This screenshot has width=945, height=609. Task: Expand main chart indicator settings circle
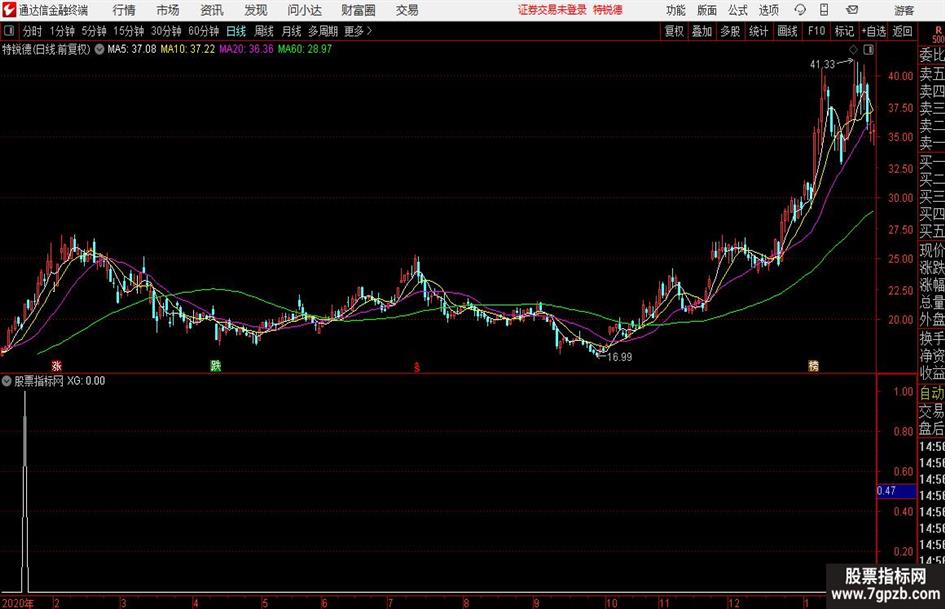click(x=99, y=49)
